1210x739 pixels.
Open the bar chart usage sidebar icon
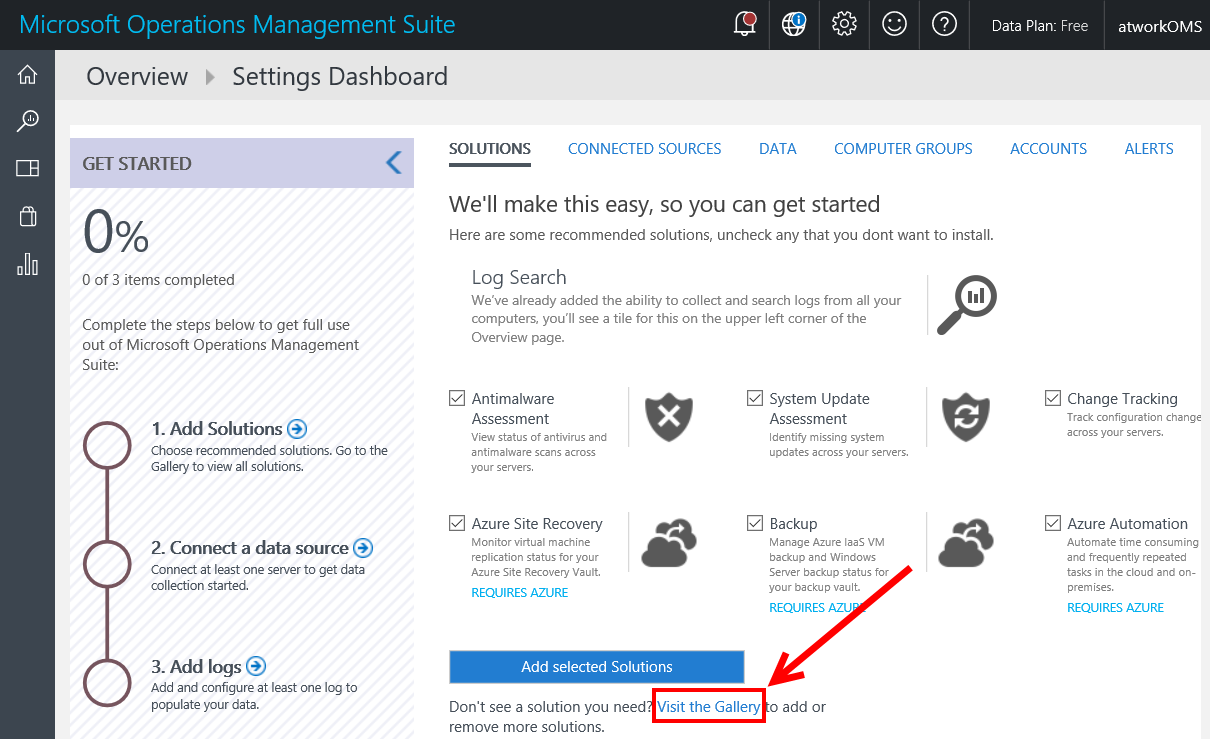click(x=28, y=264)
